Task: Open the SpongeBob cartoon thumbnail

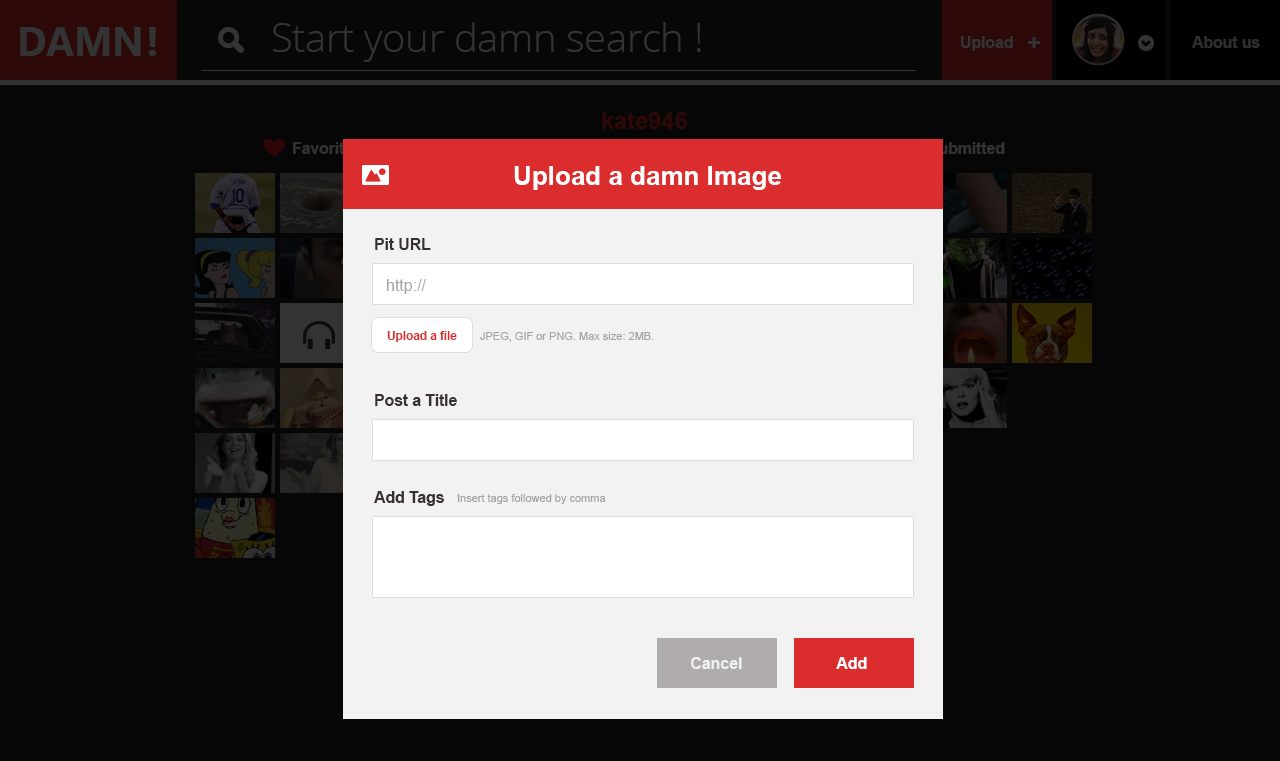Action: 235,528
